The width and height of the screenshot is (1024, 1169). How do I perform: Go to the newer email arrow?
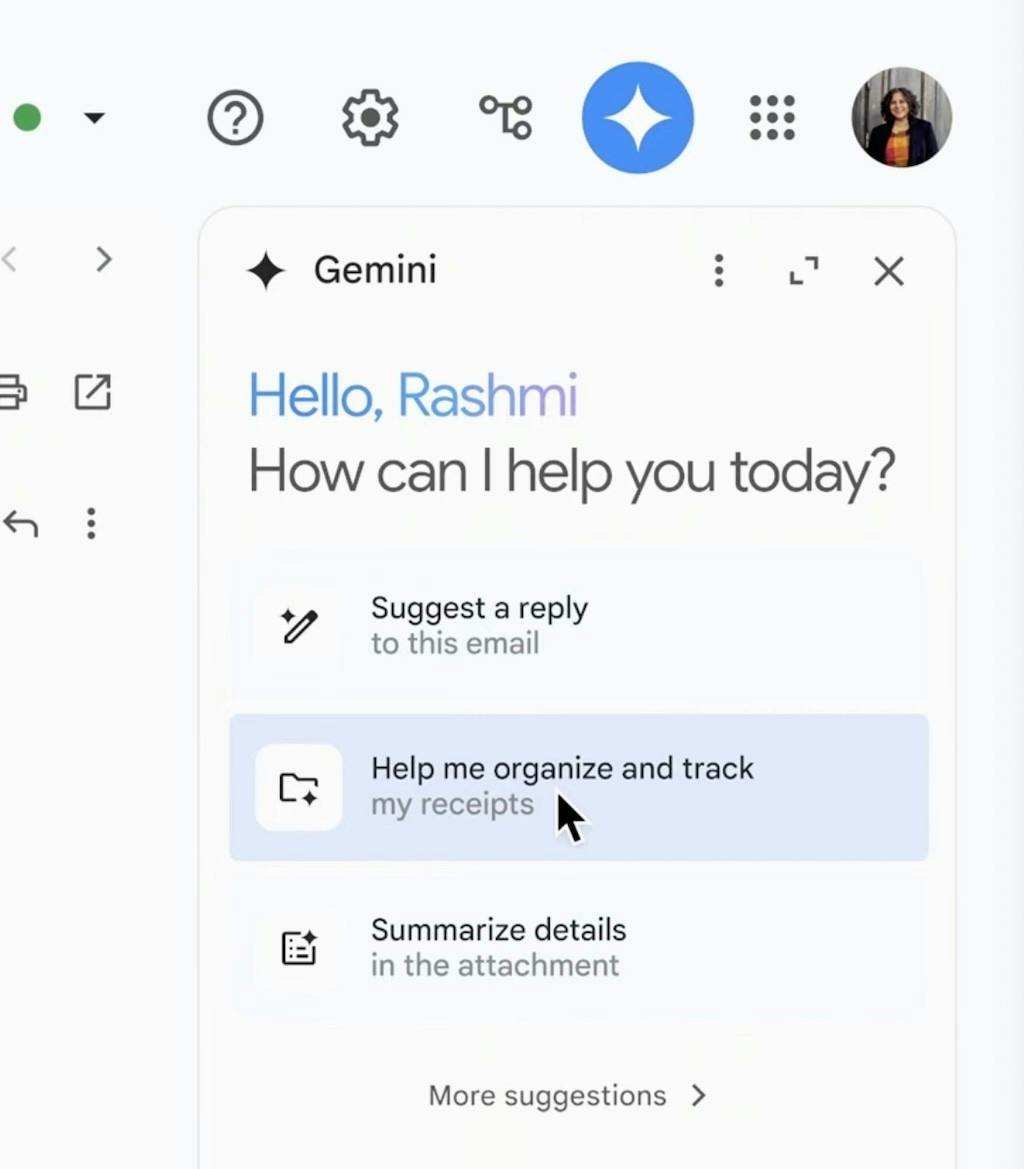coord(10,259)
